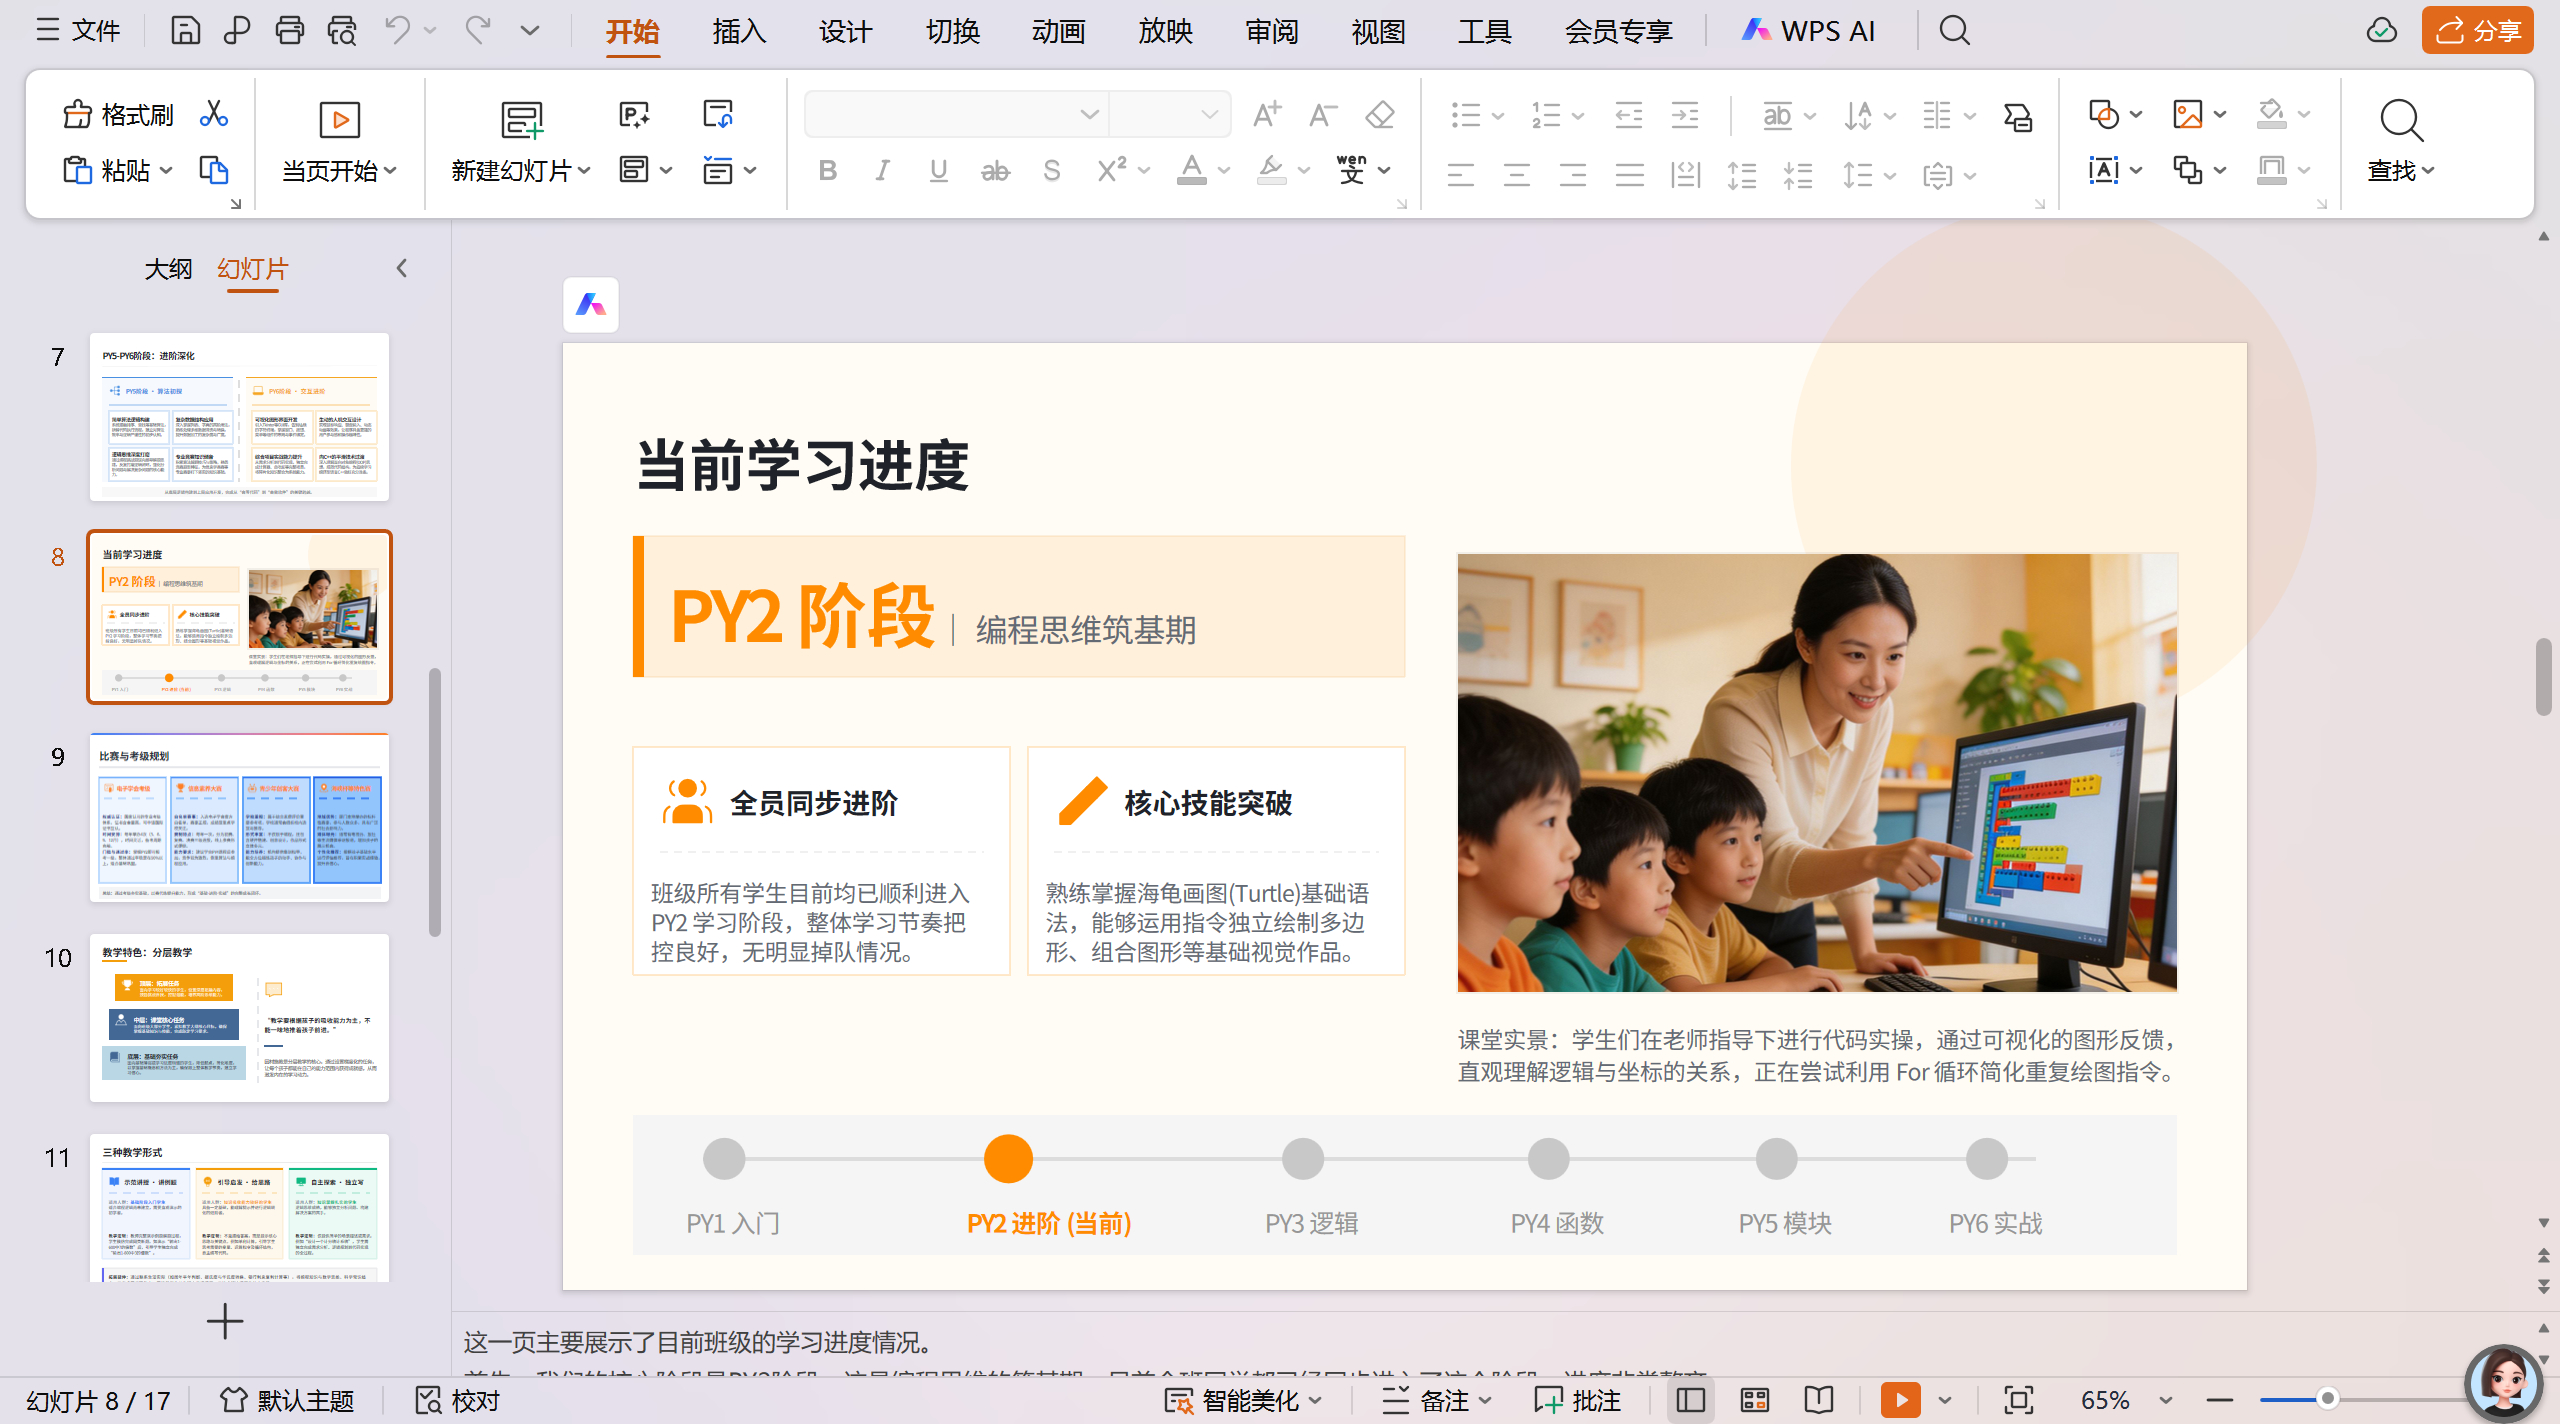This screenshot has height=1424, width=2560.
Task: Click the WPS AI button
Action: click(x=1808, y=31)
